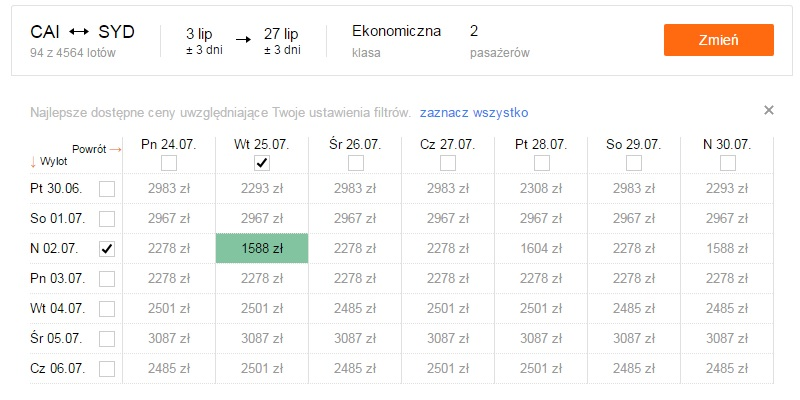The height and width of the screenshot is (400, 800).
Task: Select the highlighted 1588 zł green cell
Action: click(x=262, y=248)
